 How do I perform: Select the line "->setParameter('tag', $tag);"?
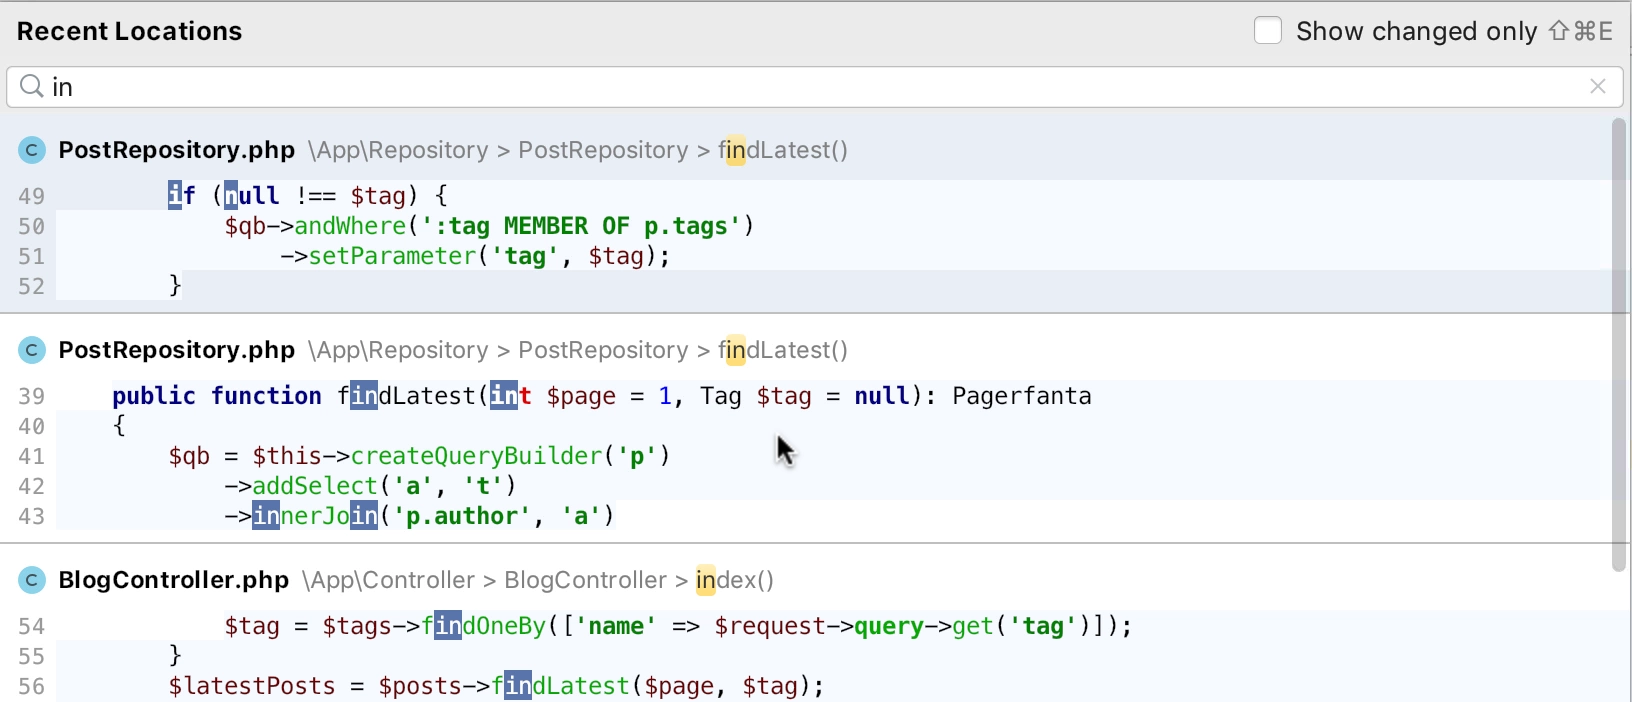click(475, 256)
